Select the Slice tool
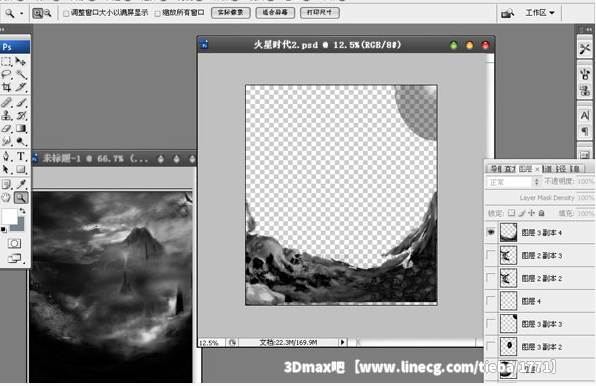596x386 pixels. 21,87
